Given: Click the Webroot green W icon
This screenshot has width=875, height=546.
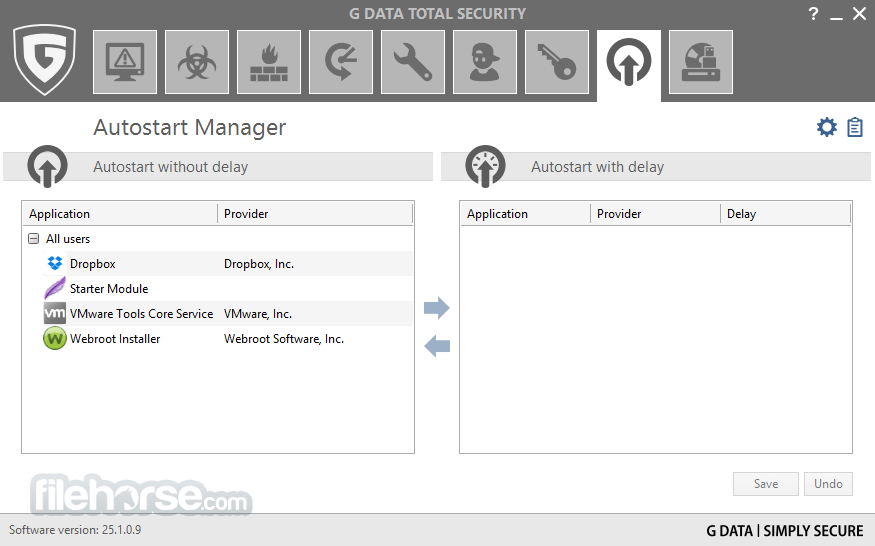Looking at the screenshot, I should point(55,338).
